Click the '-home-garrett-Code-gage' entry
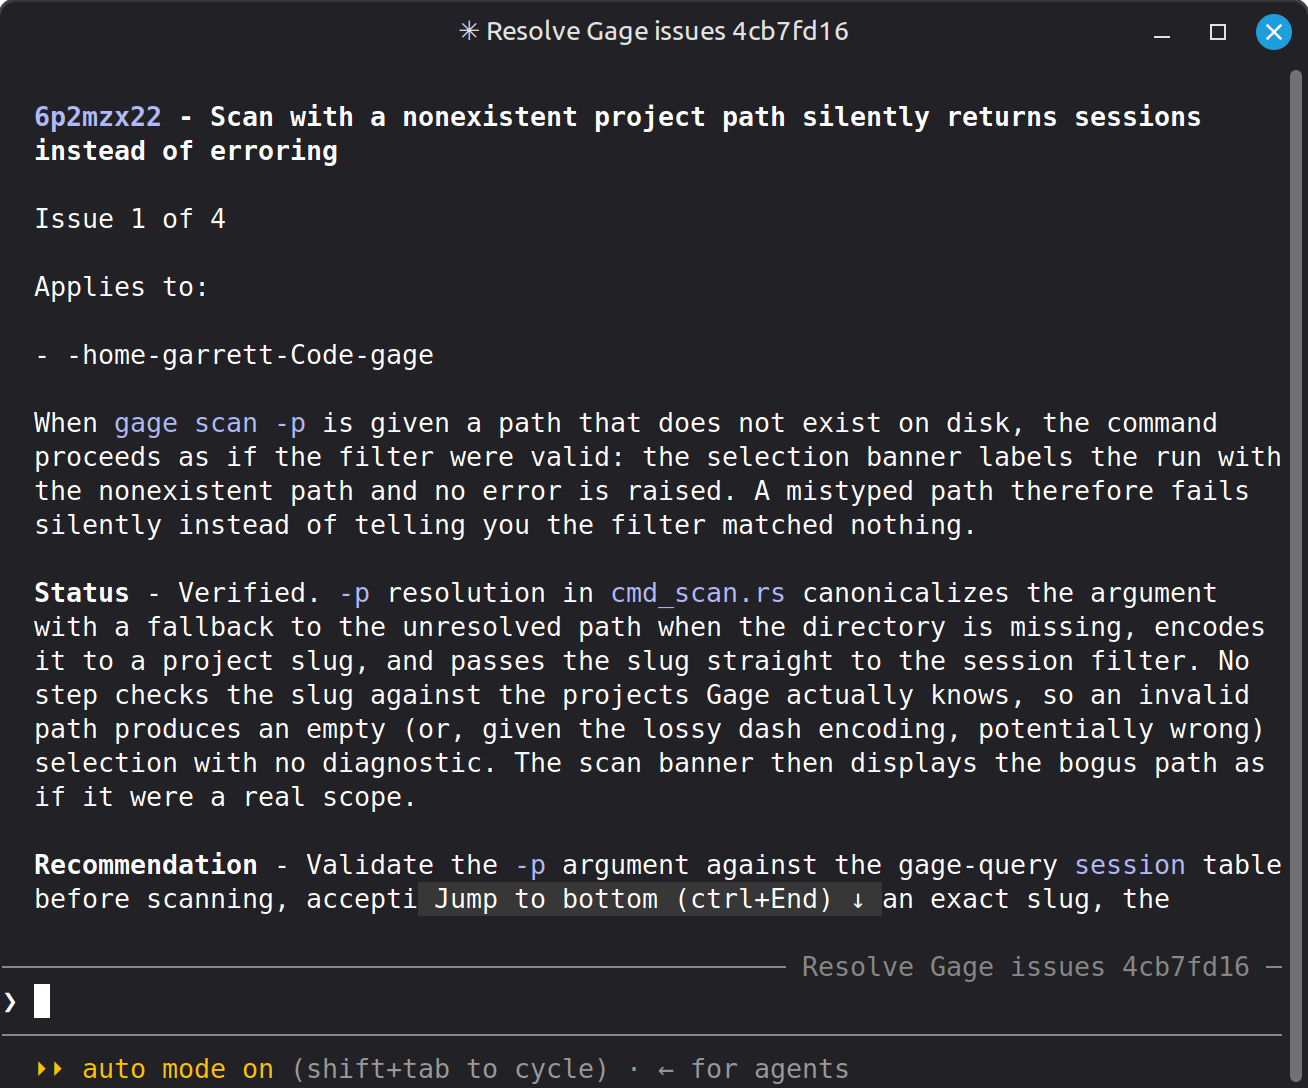The width and height of the screenshot is (1308, 1088). tap(250, 355)
